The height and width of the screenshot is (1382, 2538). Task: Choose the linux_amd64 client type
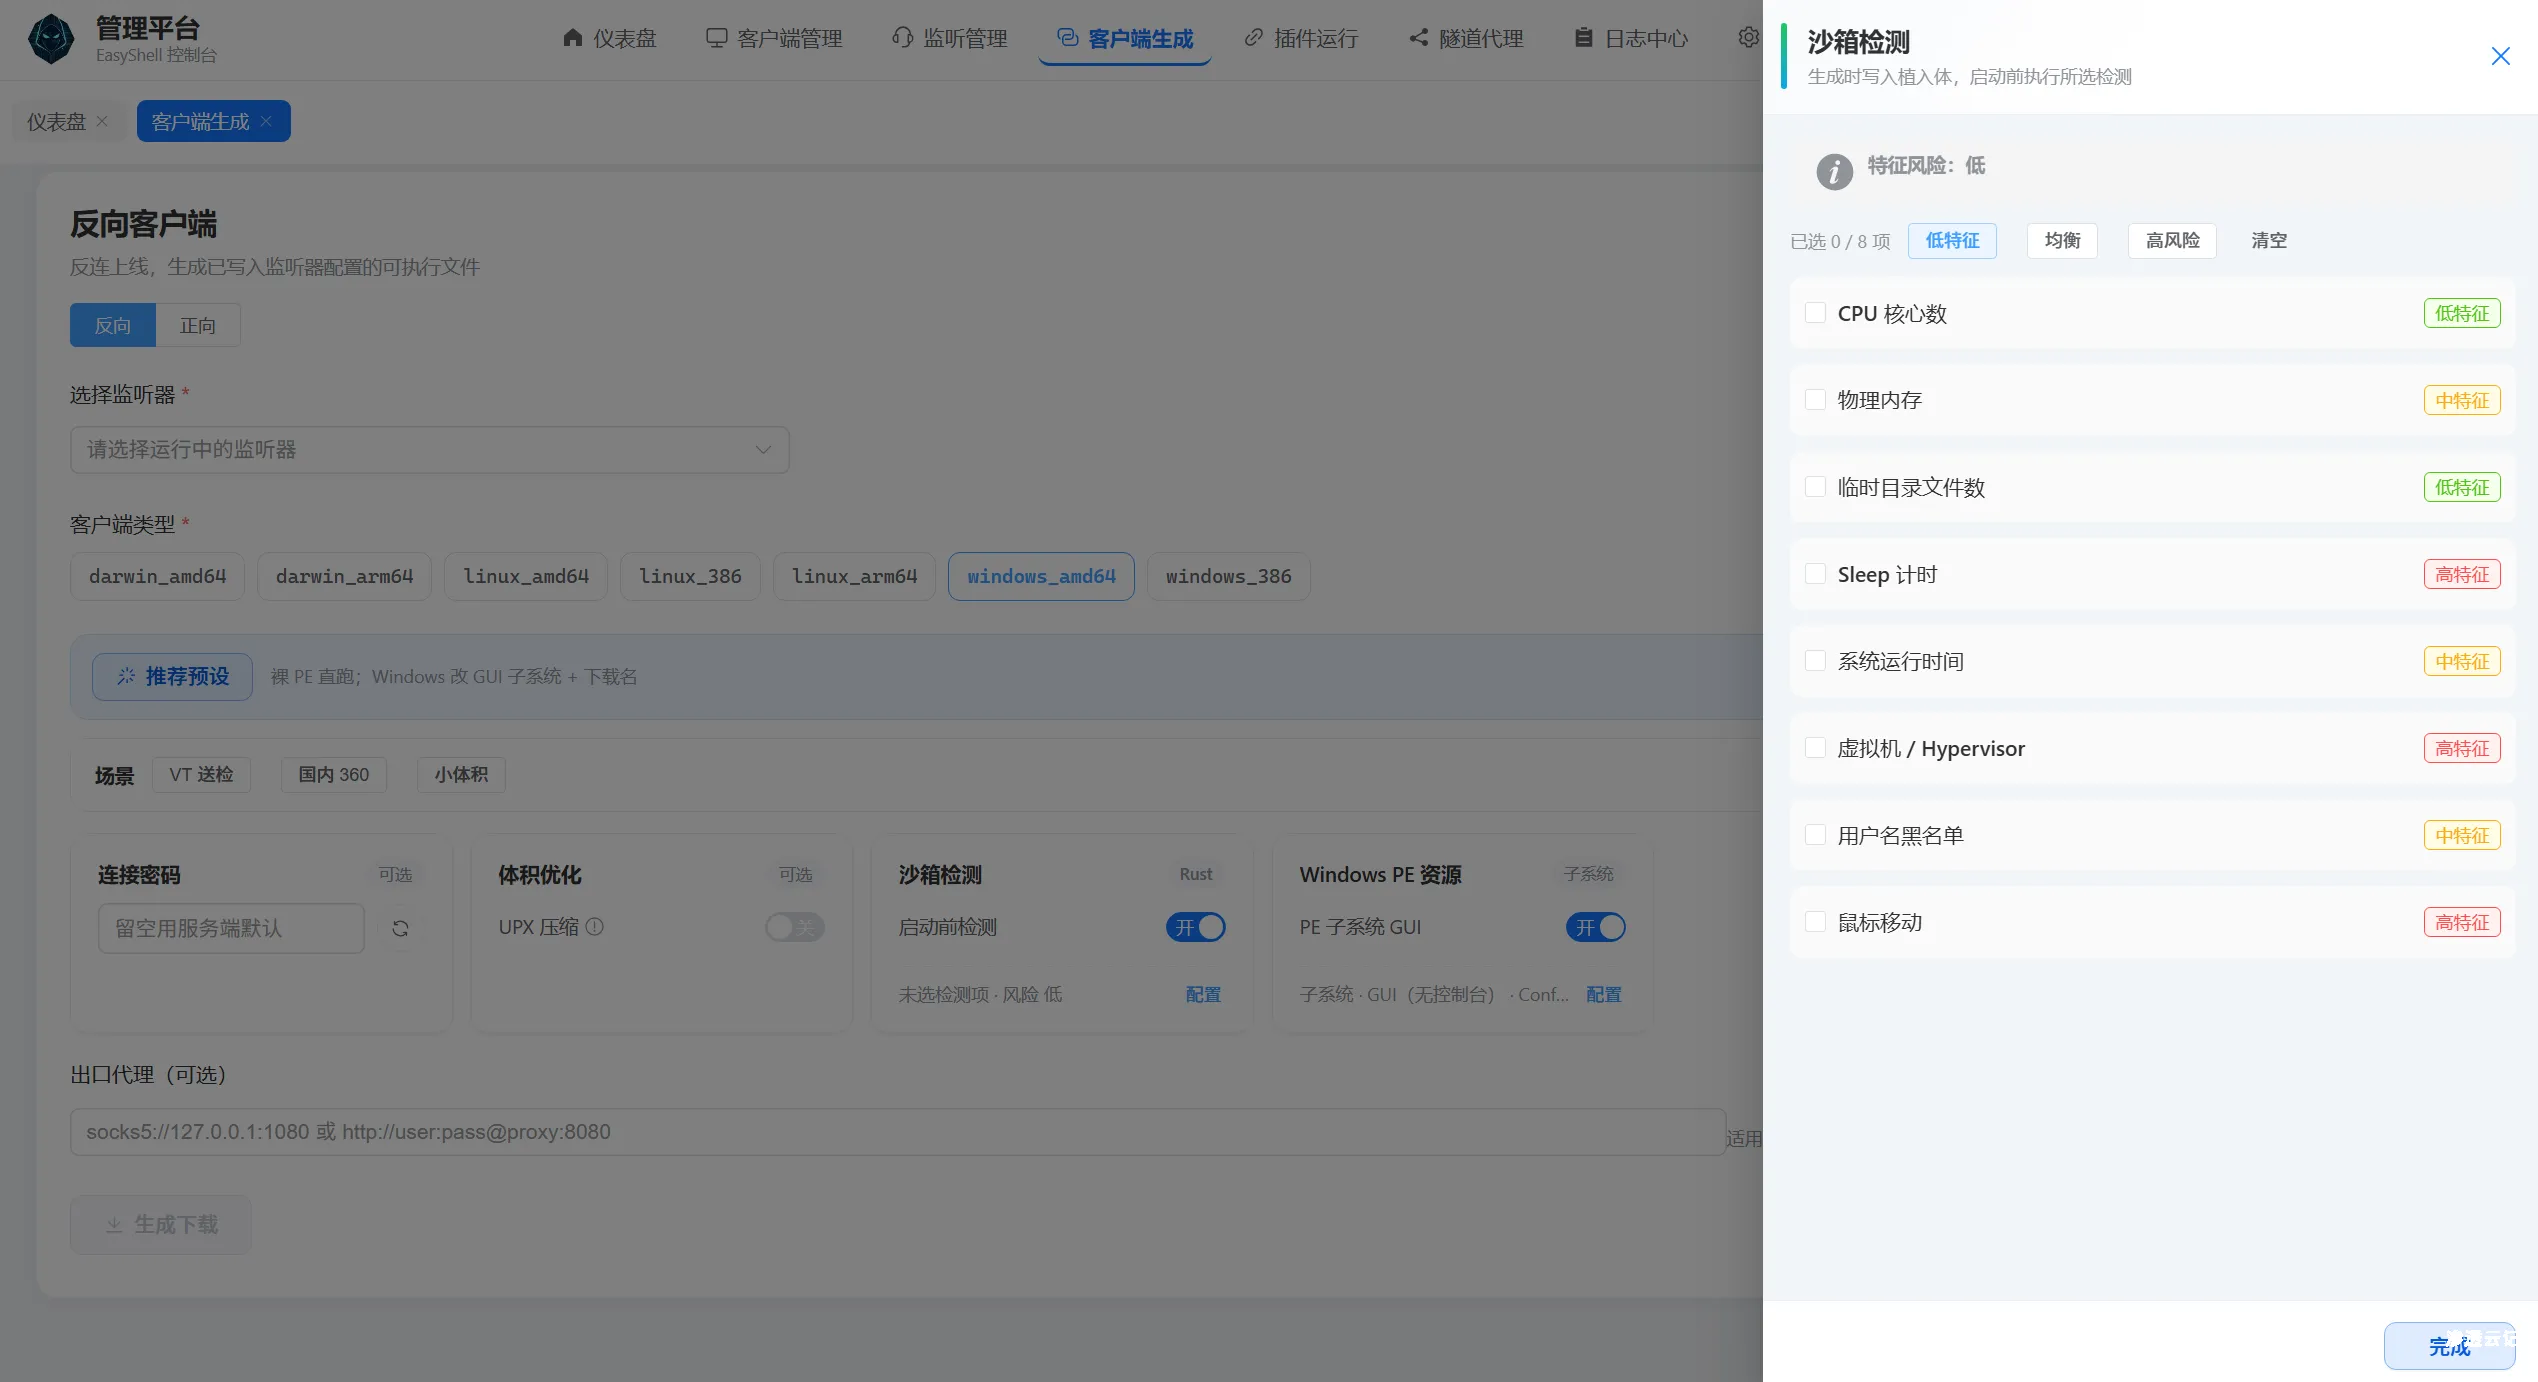coord(526,576)
